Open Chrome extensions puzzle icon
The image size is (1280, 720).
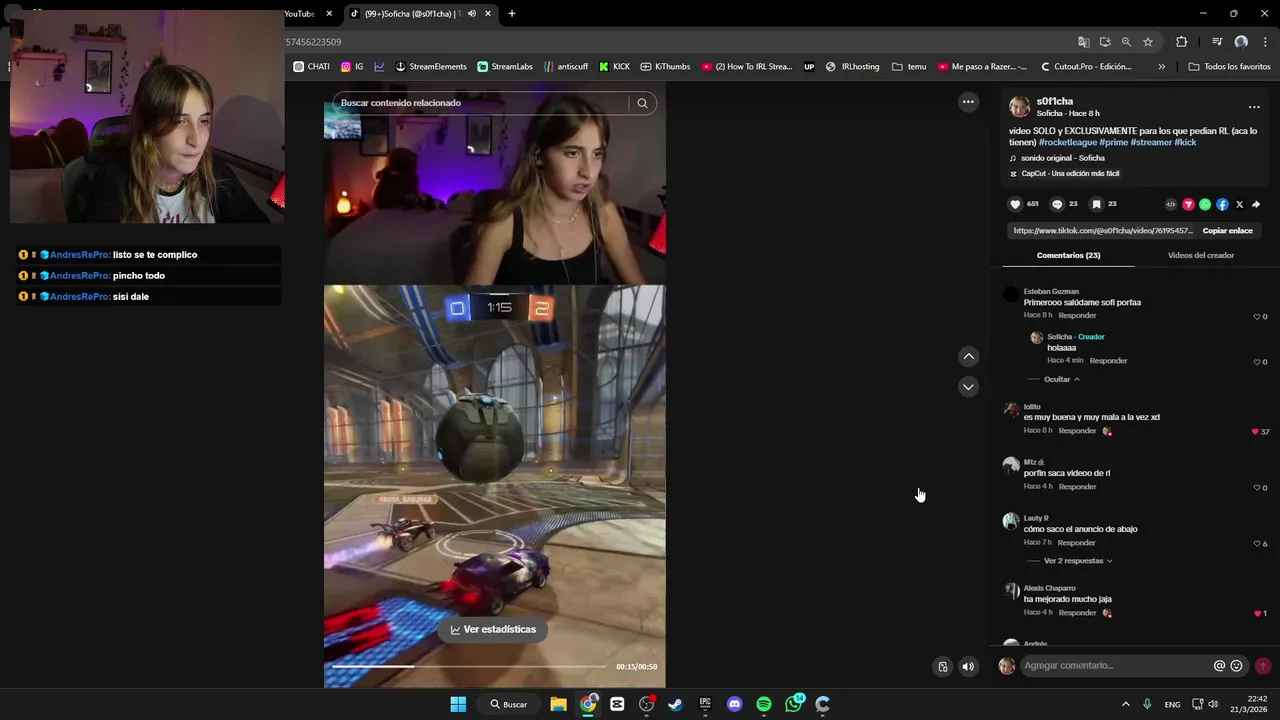click(x=1182, y=42)
